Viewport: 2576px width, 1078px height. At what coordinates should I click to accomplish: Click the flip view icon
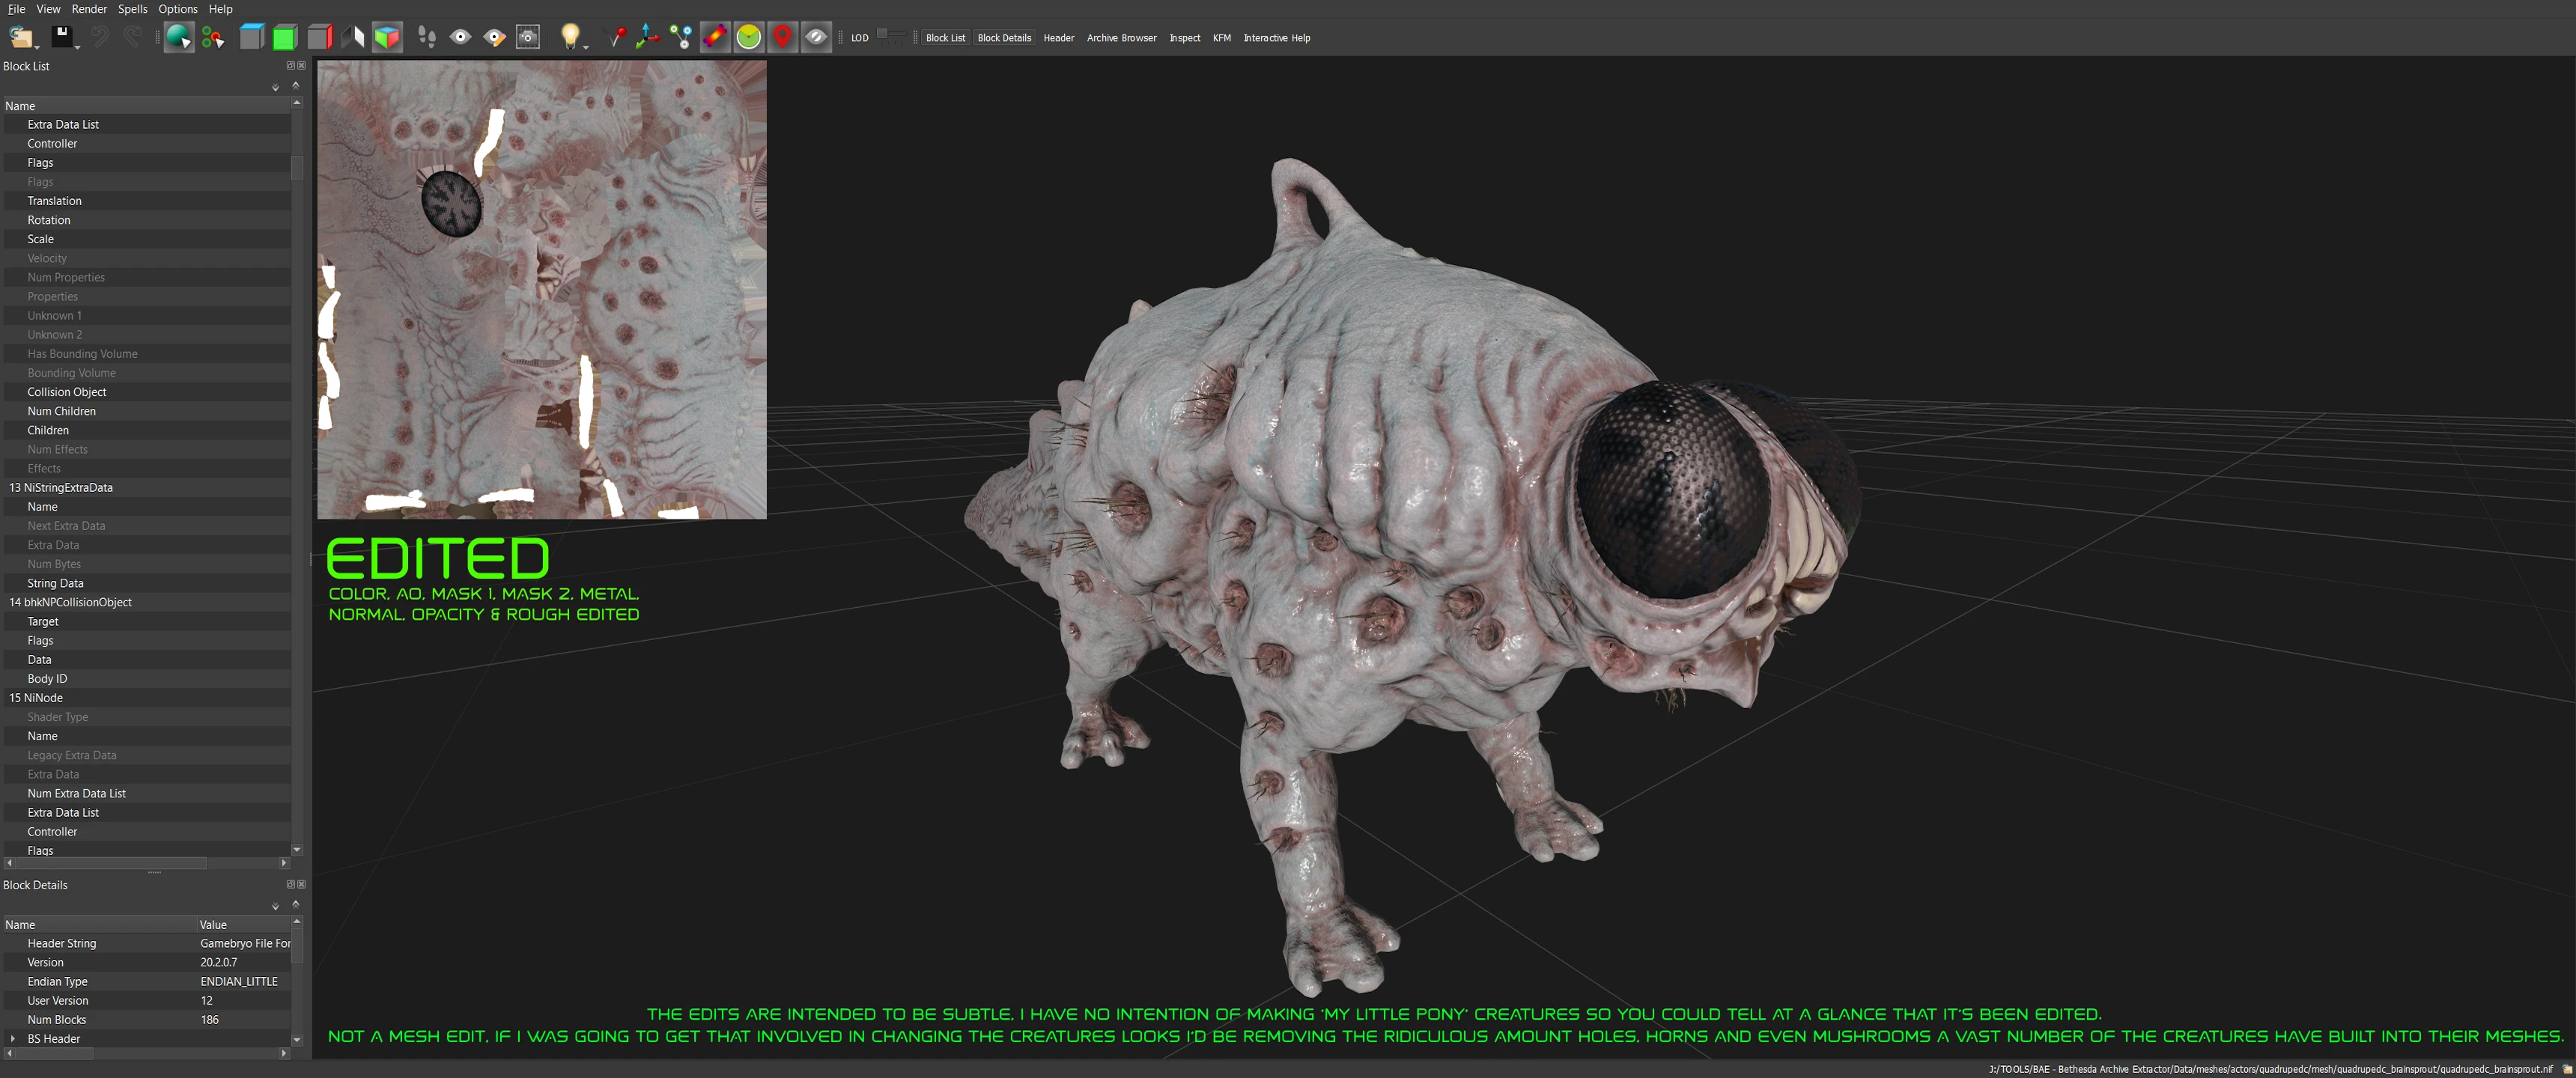[353, 37]
